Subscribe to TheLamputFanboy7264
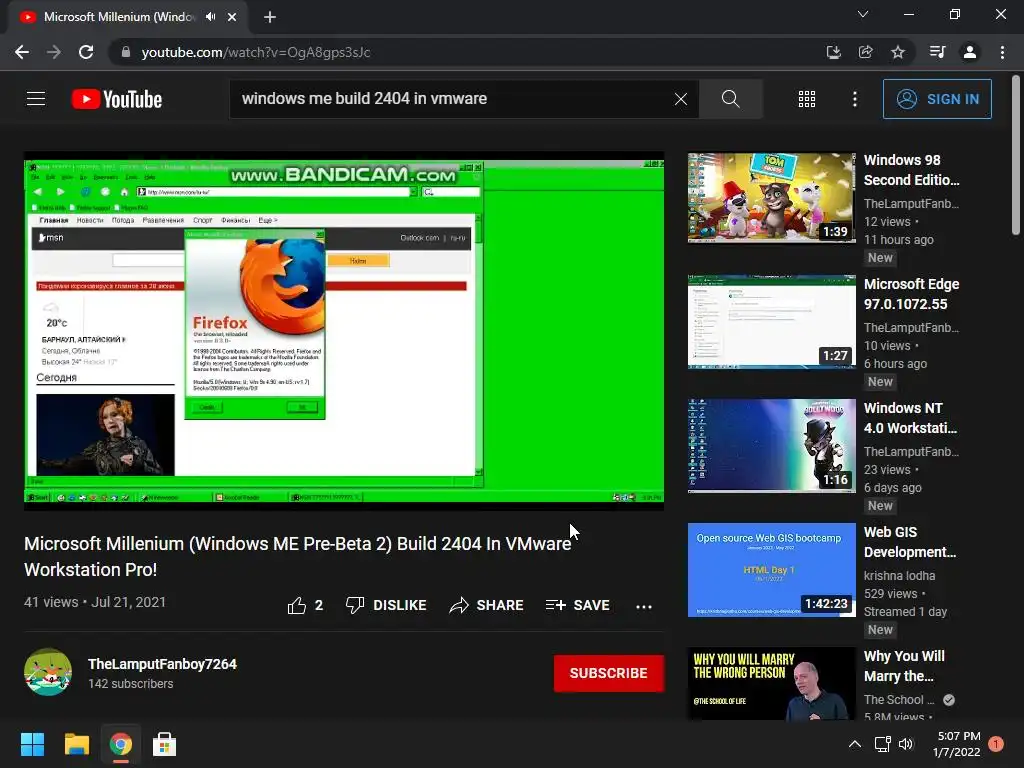 [609, 673]
